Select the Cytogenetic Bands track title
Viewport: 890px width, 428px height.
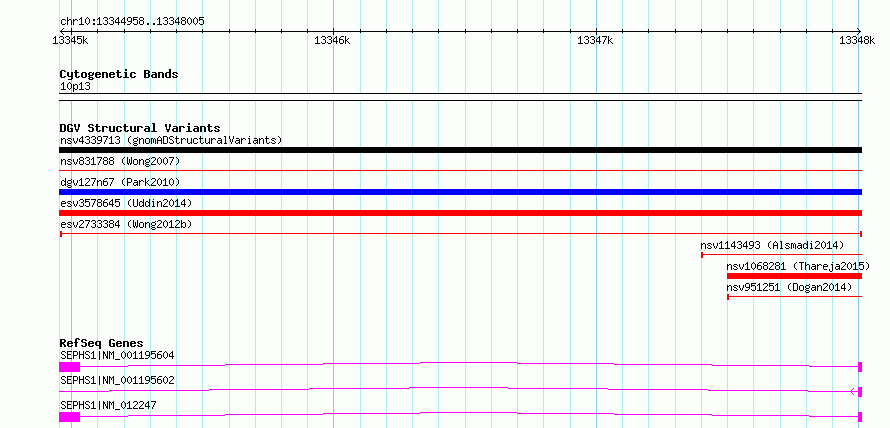119,74
